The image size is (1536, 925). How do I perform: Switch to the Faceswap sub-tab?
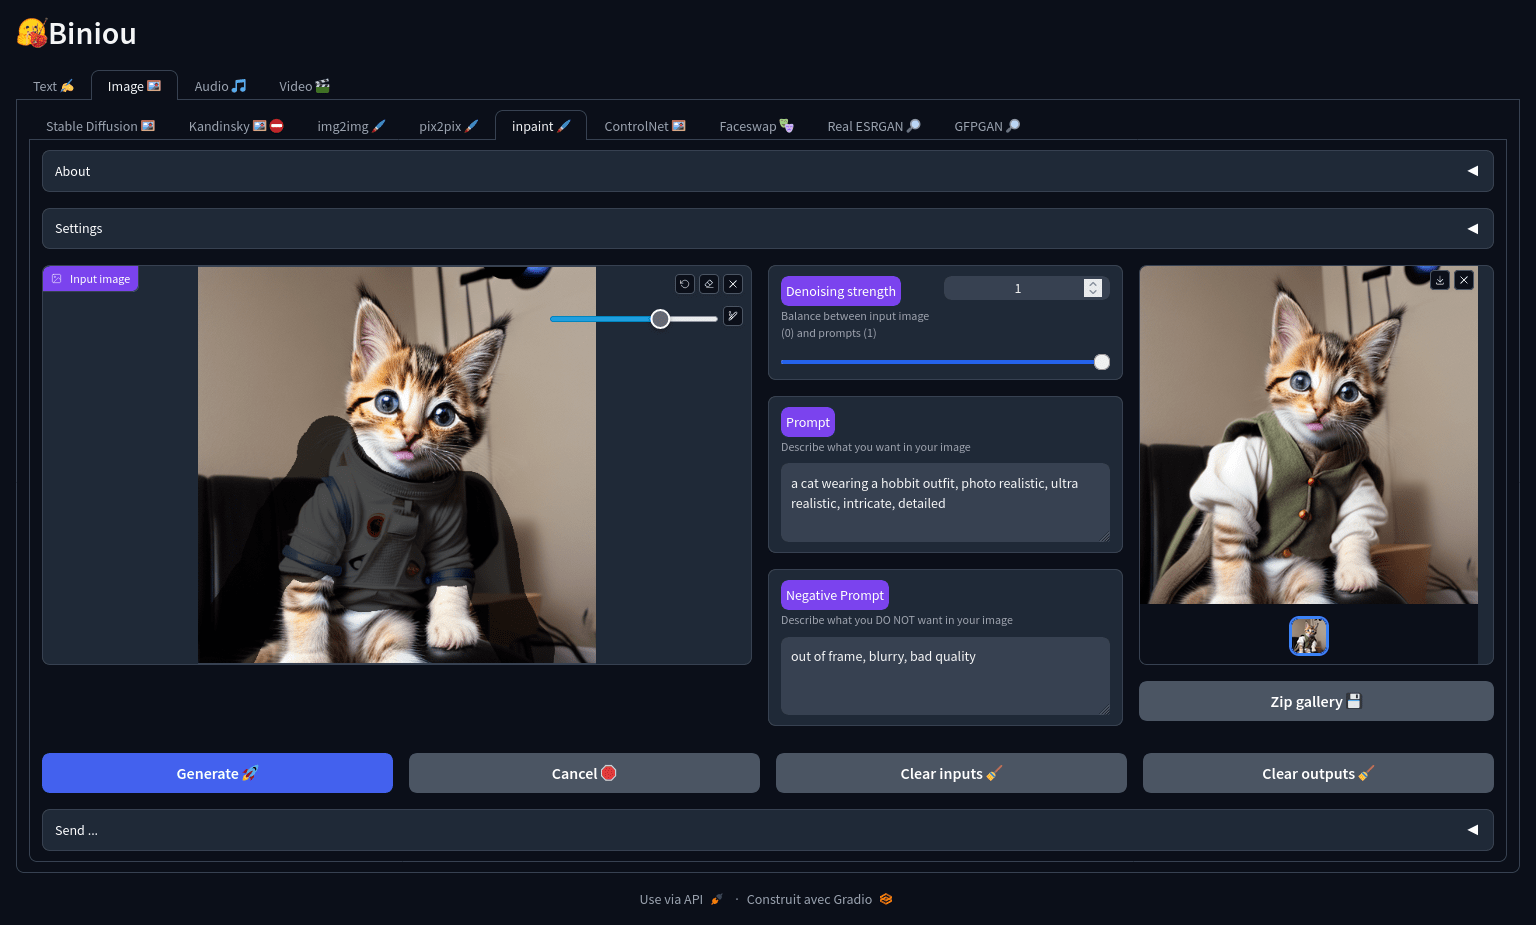pos(756,126)
